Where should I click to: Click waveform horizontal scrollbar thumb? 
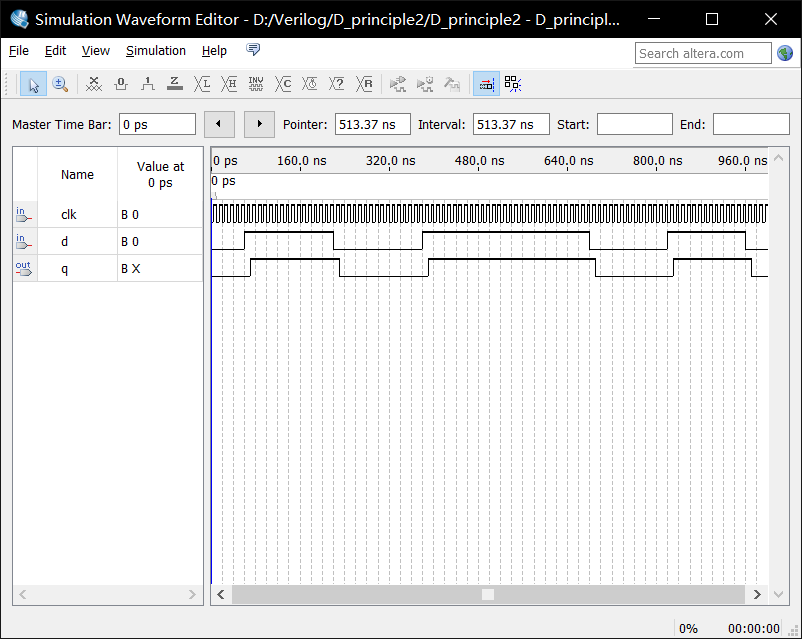[x=488, y=594]
